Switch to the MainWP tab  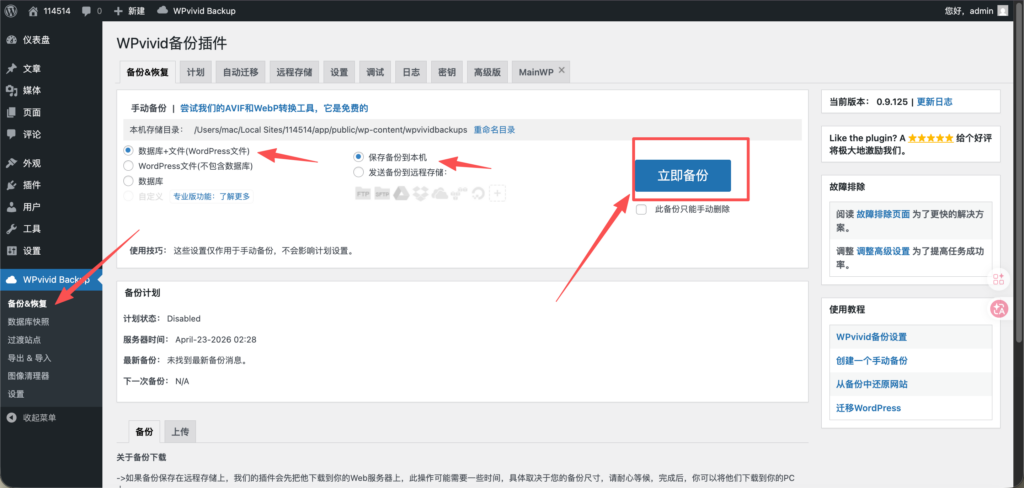536,73
